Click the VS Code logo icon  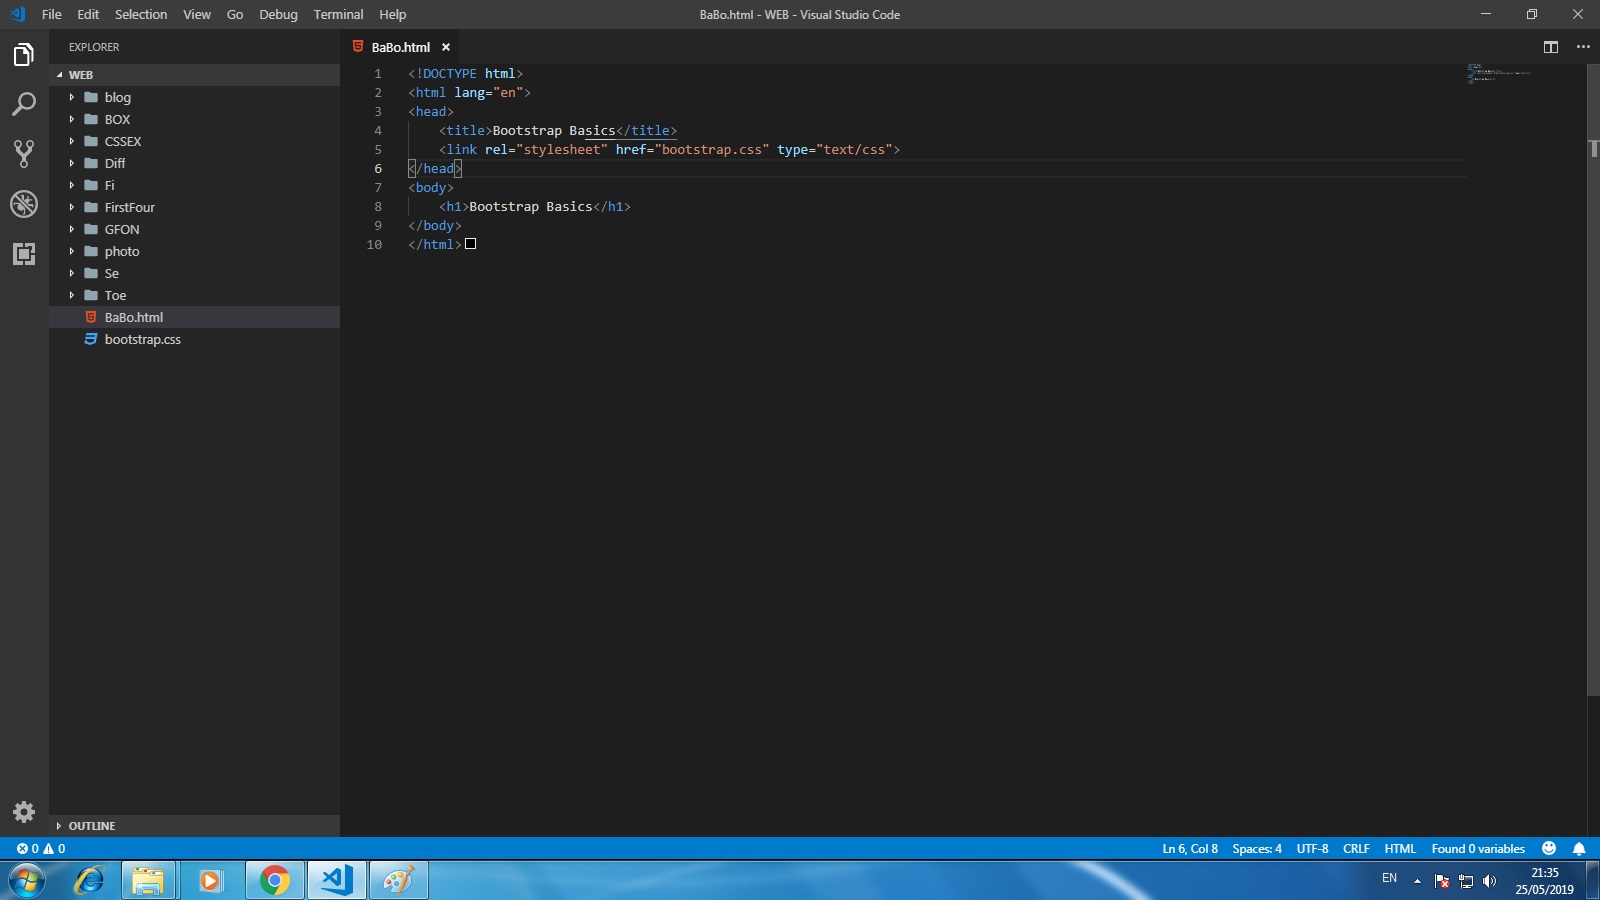pyautogui.click(x=17, y=14)
